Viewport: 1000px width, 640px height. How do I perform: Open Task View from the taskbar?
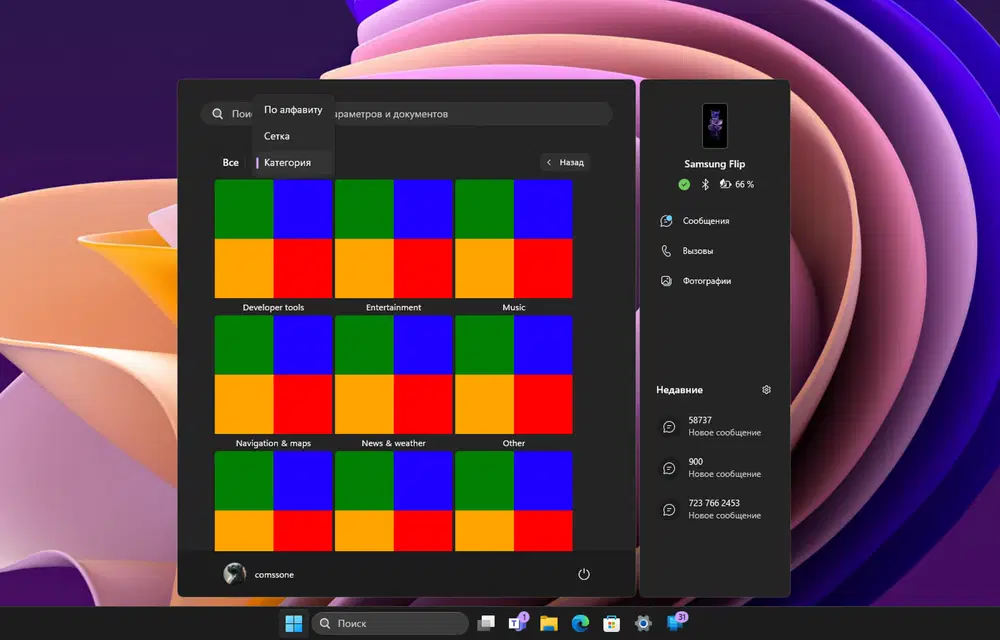pyautogui.click(x=486, y=623)
